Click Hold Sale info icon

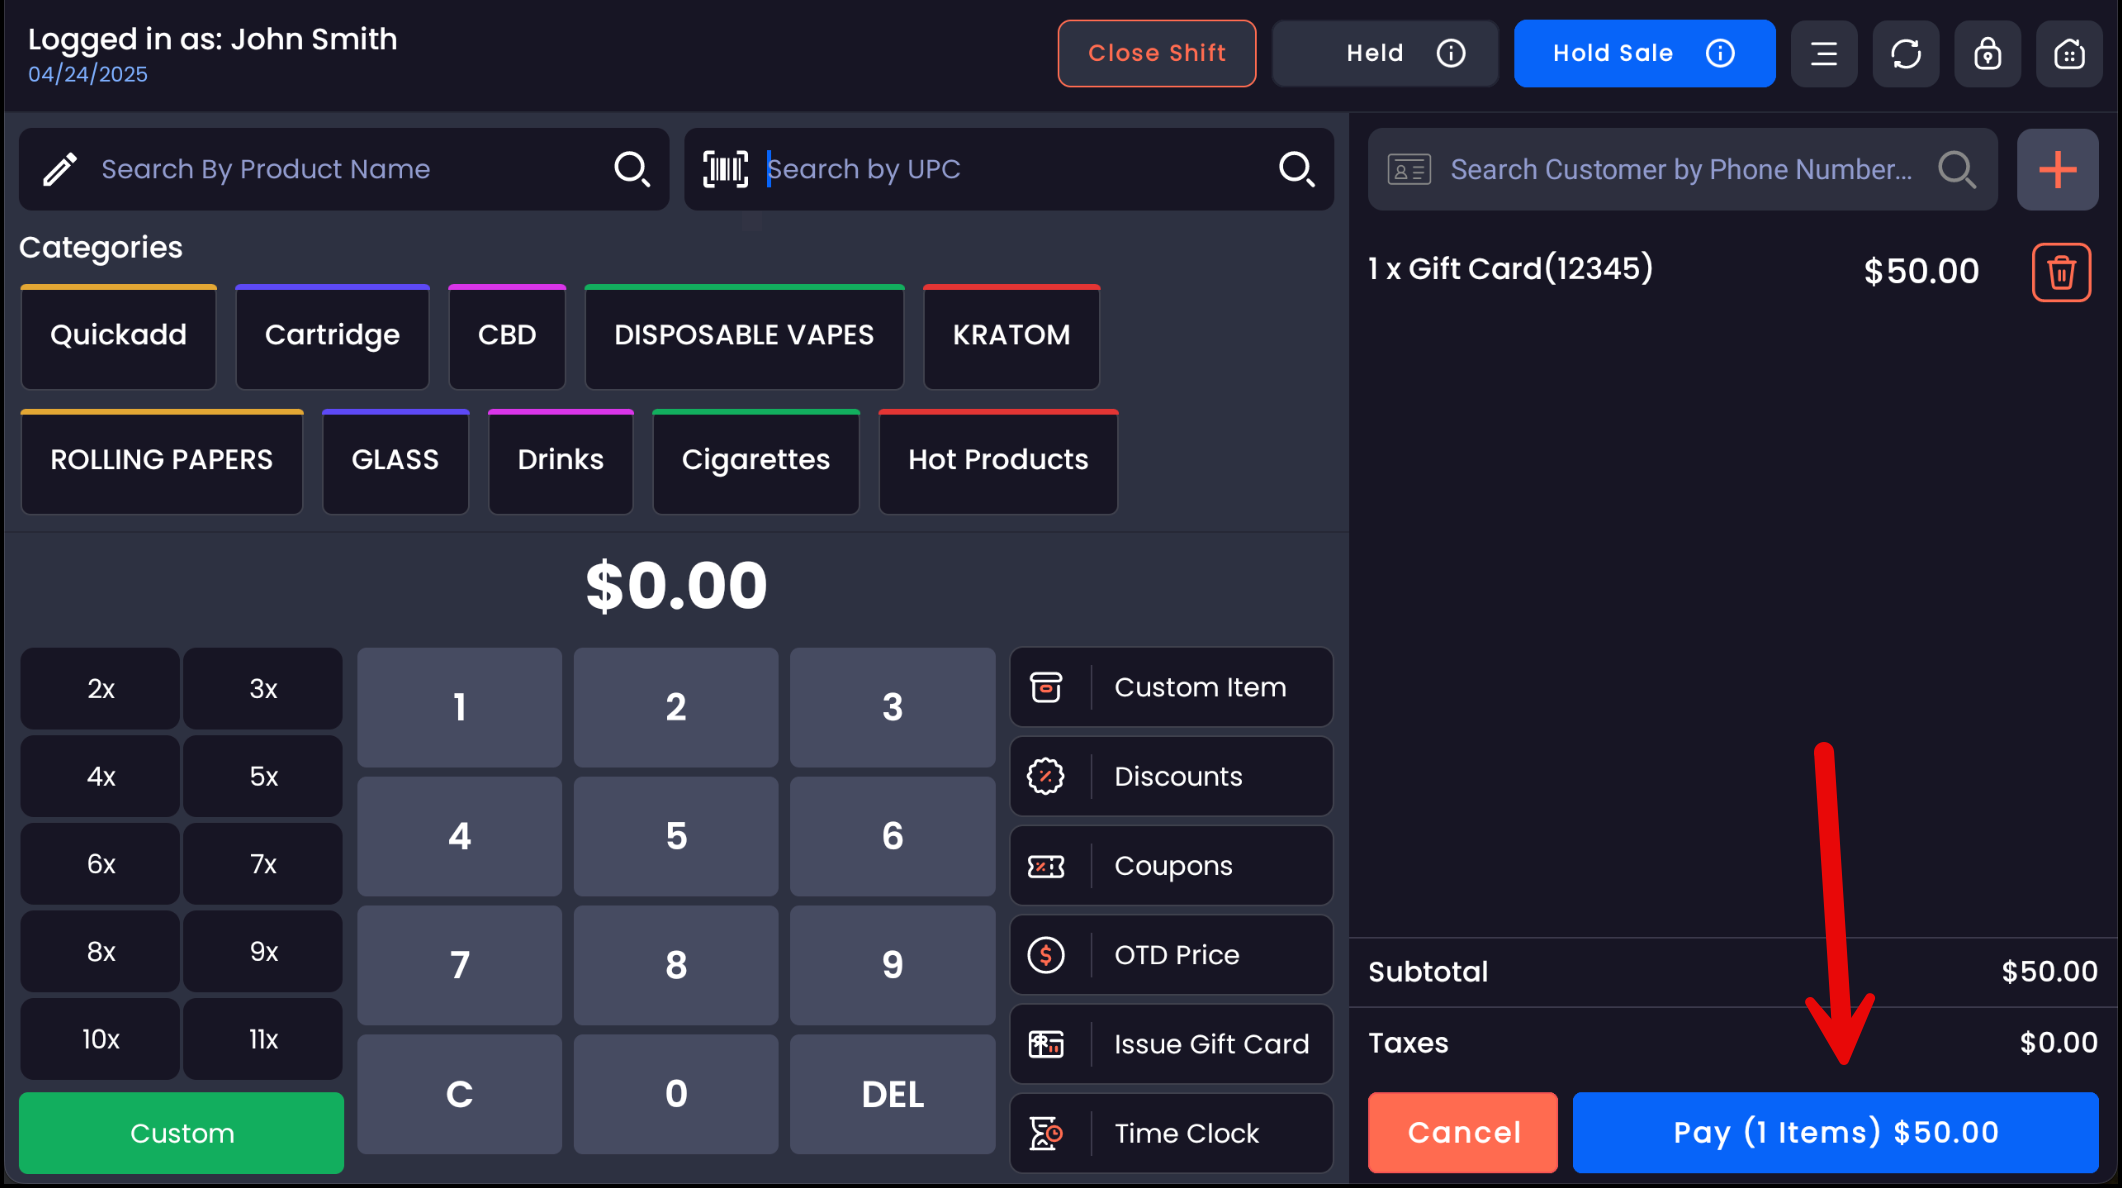click(1719, 54)
